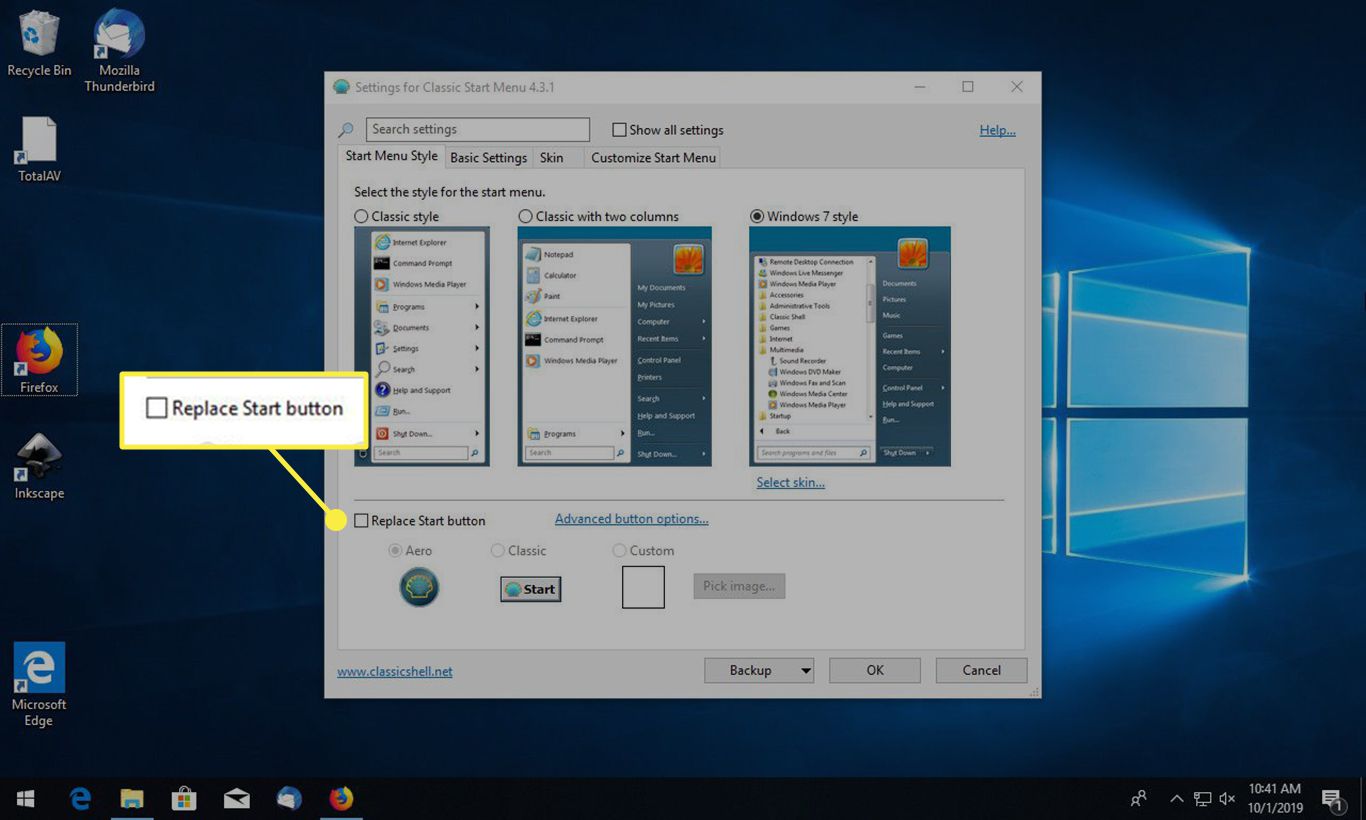
Task: Open the Windows Start button
Action: [x=26, y=798]
